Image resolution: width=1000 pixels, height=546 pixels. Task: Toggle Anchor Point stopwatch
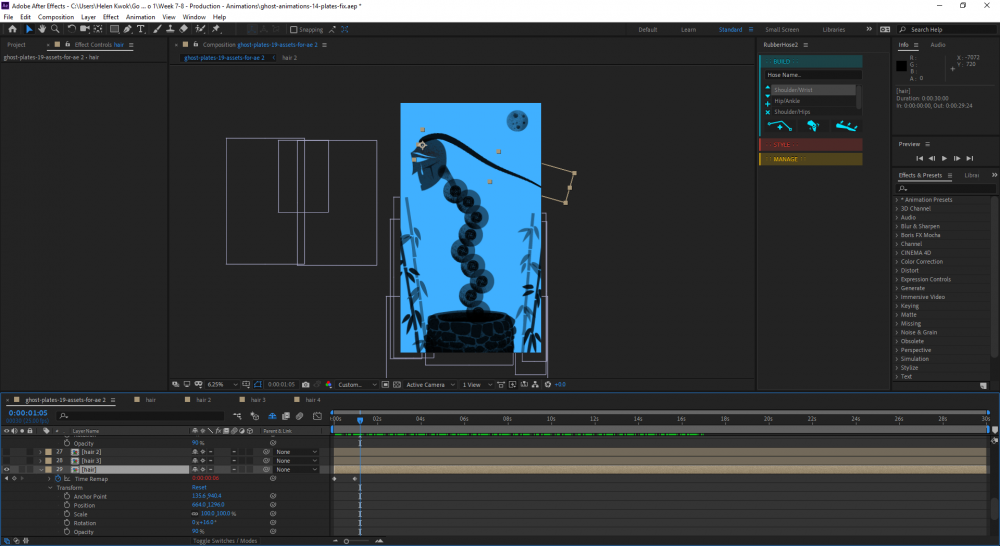click(67, 496)
